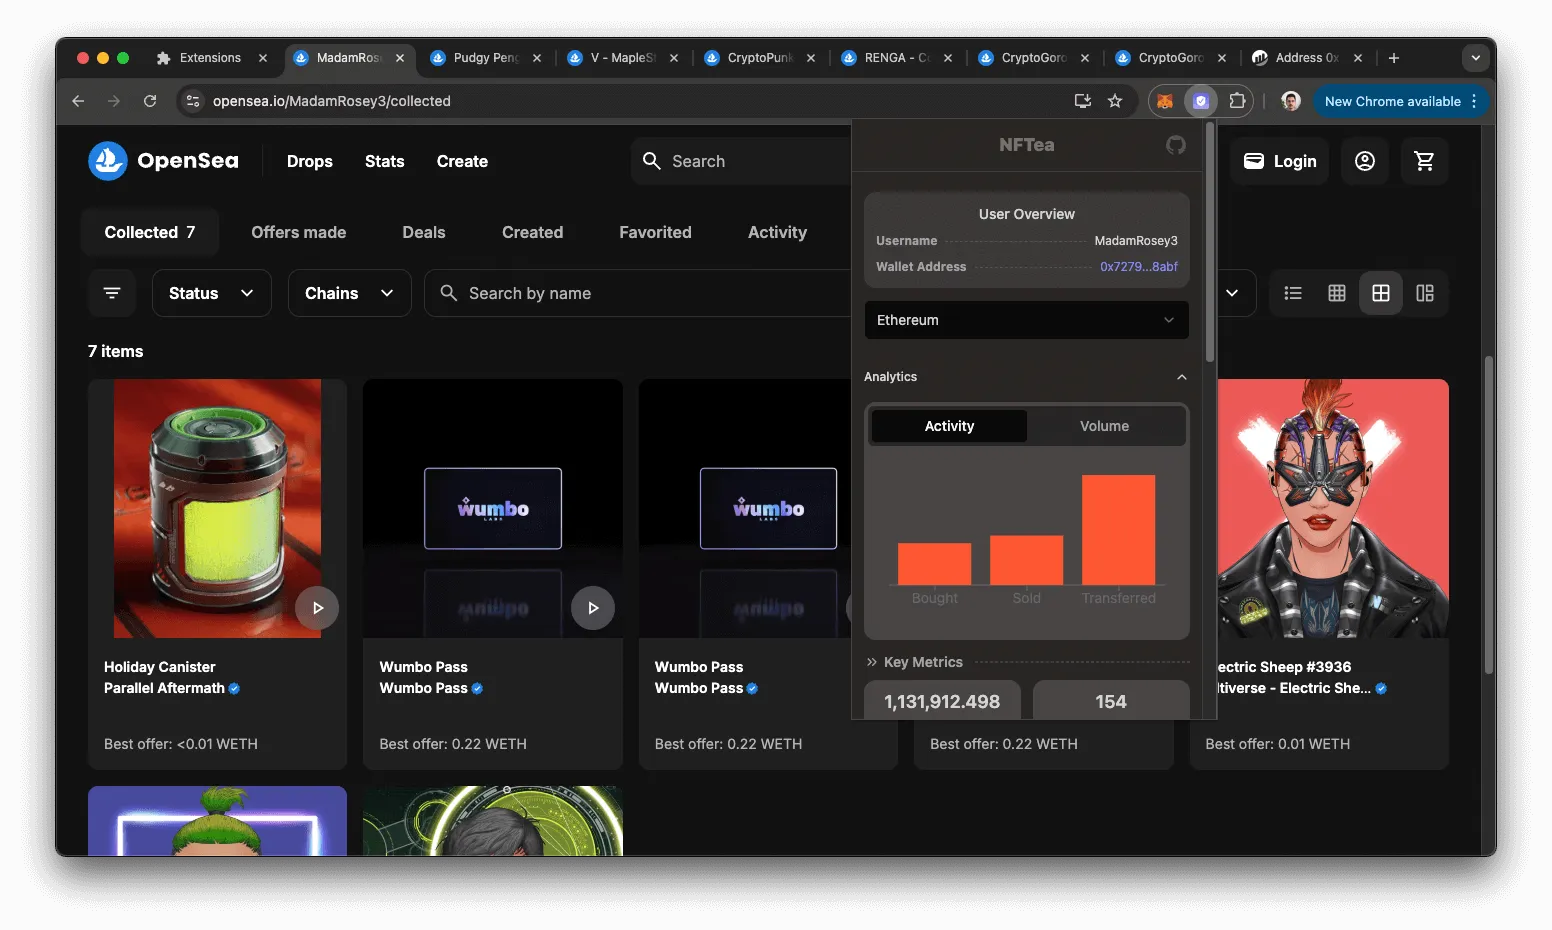Play the Holiday Canister media
1552x930 pixels.
317,608
